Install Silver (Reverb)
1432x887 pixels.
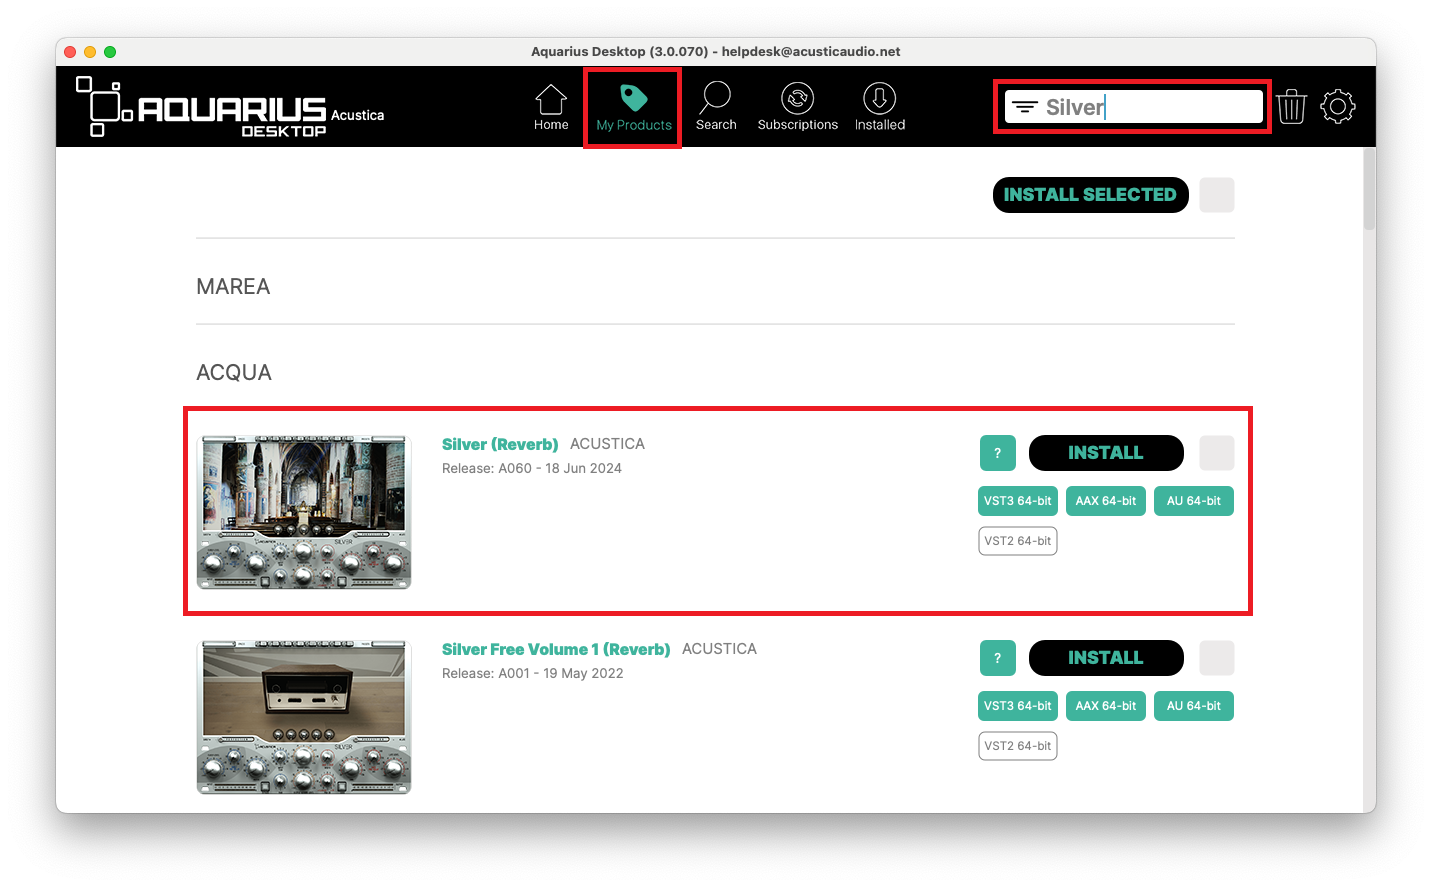coord(1106,453)
